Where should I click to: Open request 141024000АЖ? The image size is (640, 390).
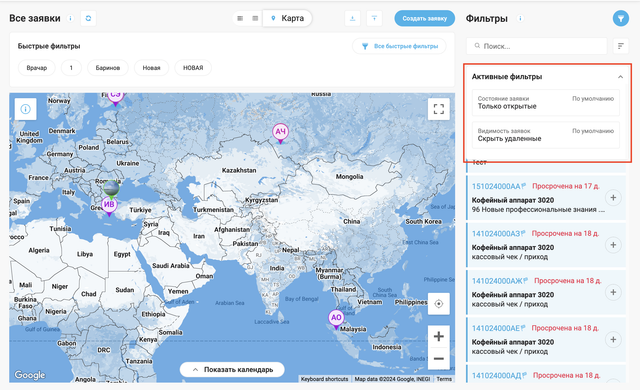point(497,281)
